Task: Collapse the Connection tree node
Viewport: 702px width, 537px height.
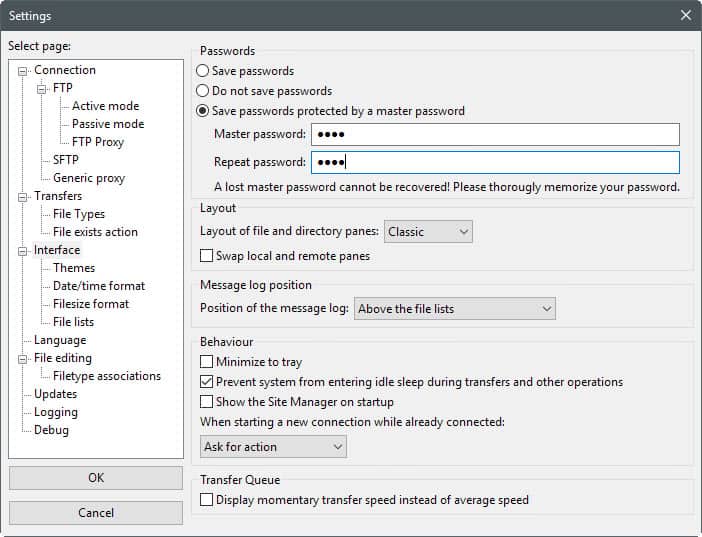Action: click(22, 71)
